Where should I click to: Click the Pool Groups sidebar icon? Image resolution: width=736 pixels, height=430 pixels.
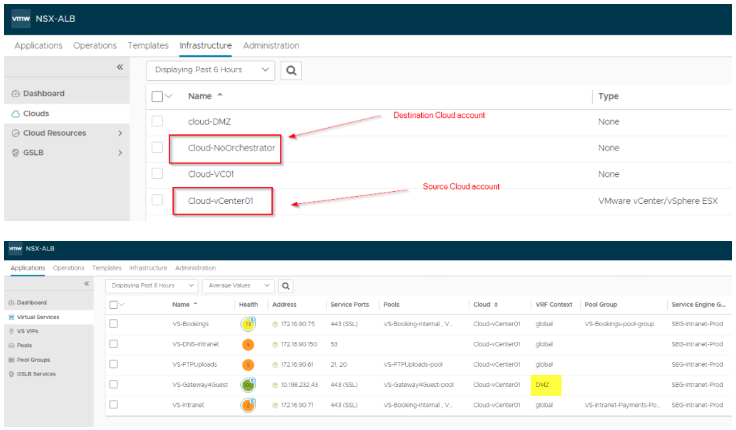(x=11, y=358)
